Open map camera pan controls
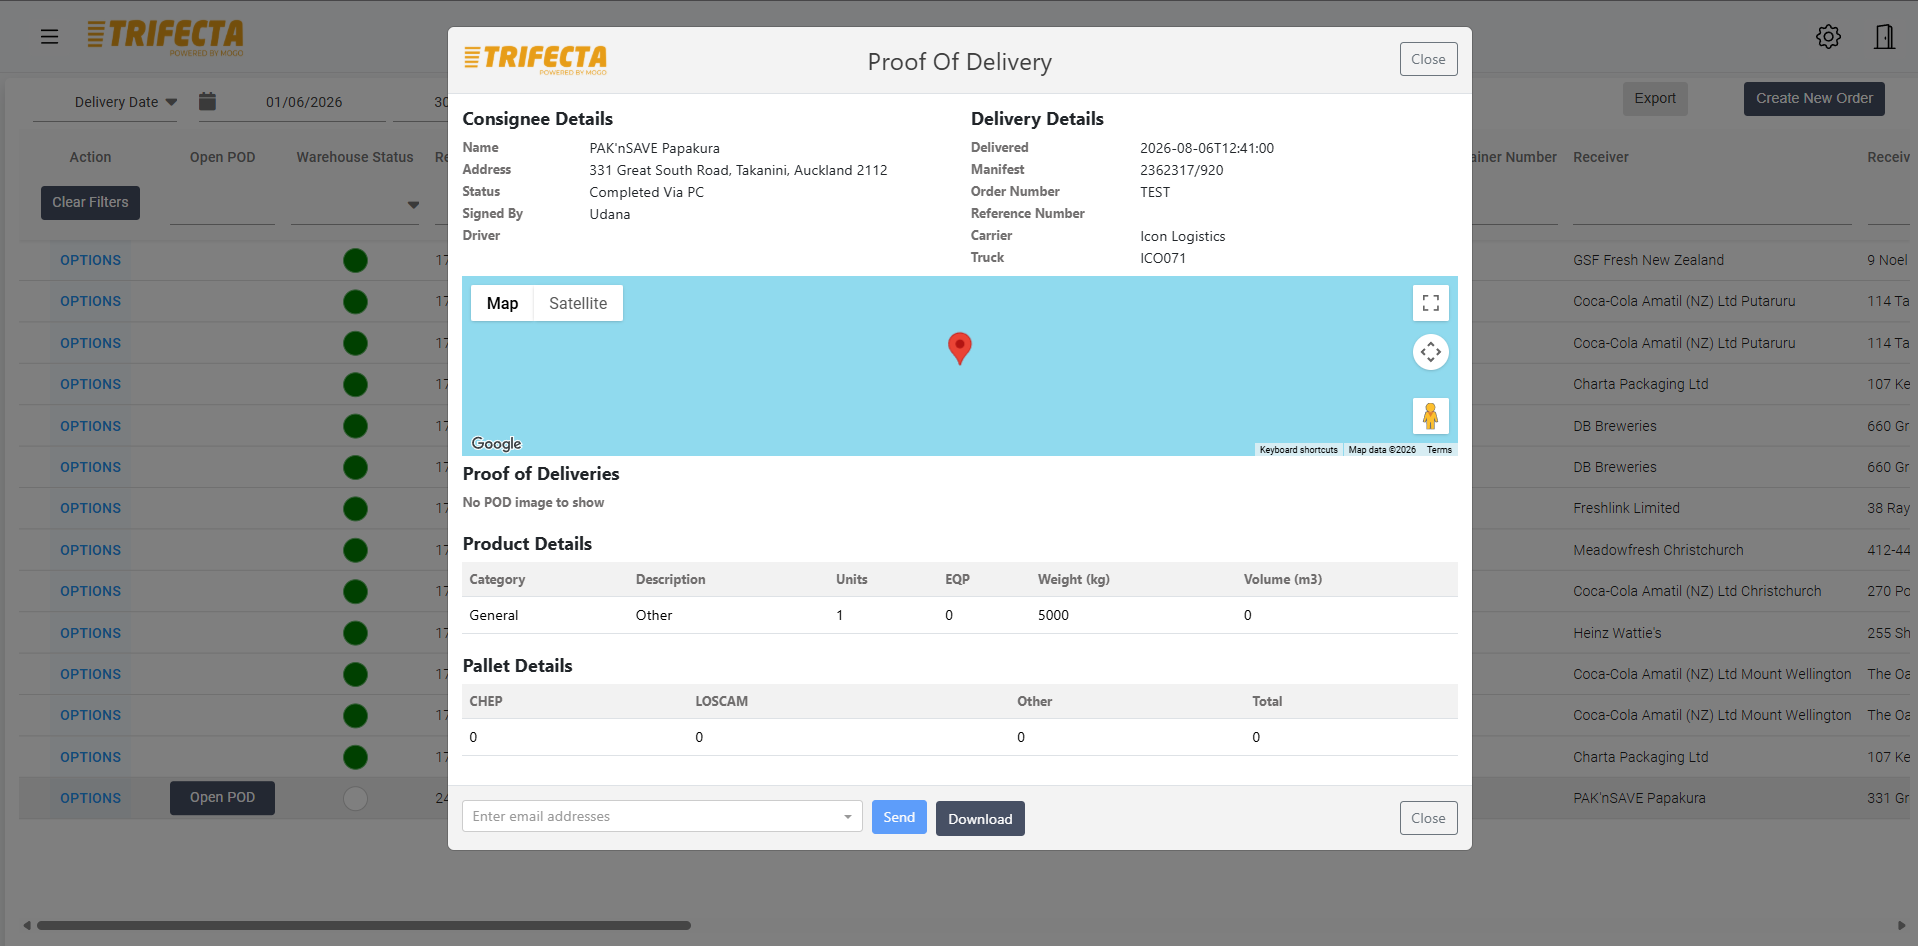Image resolution: width=1918 pixels, height=946 pixels. click(1430, 352)
